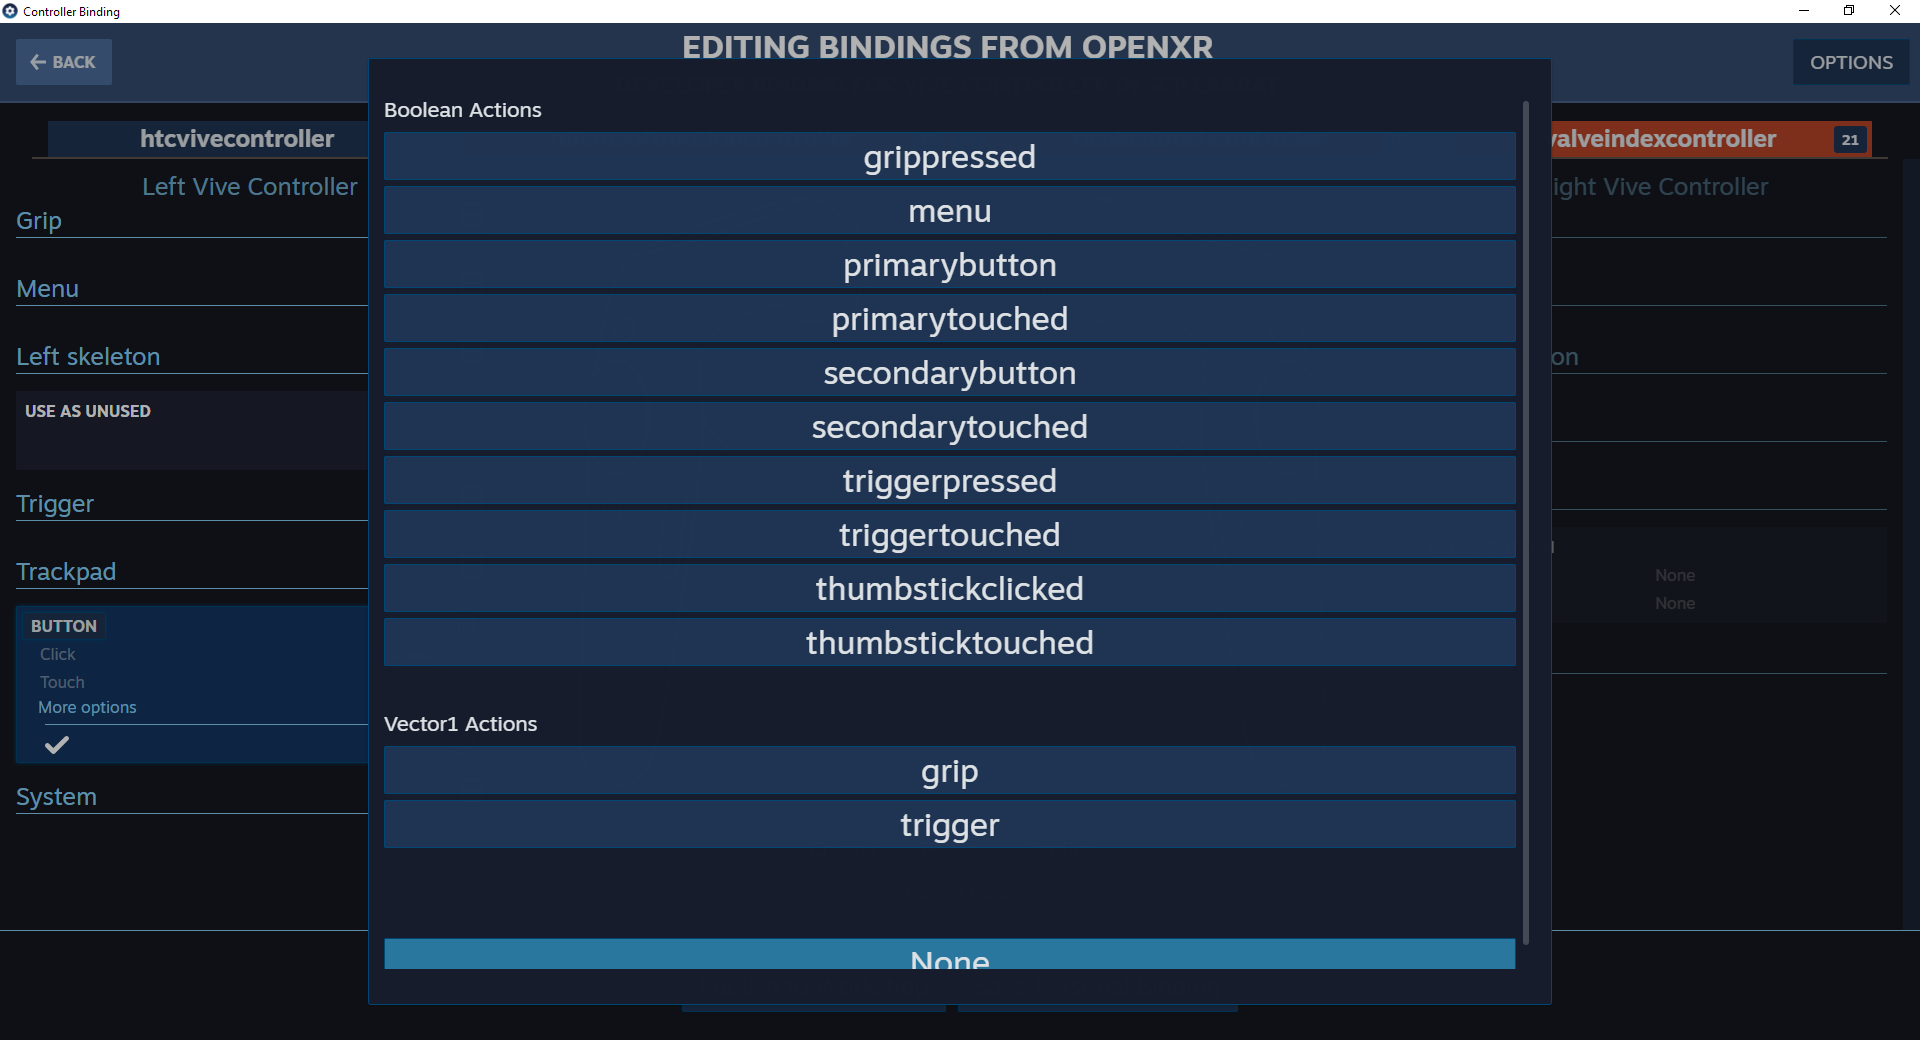Select the trigger Vector1 action
Viewport: 1920px width, 1040px height.
click(949, 825)
